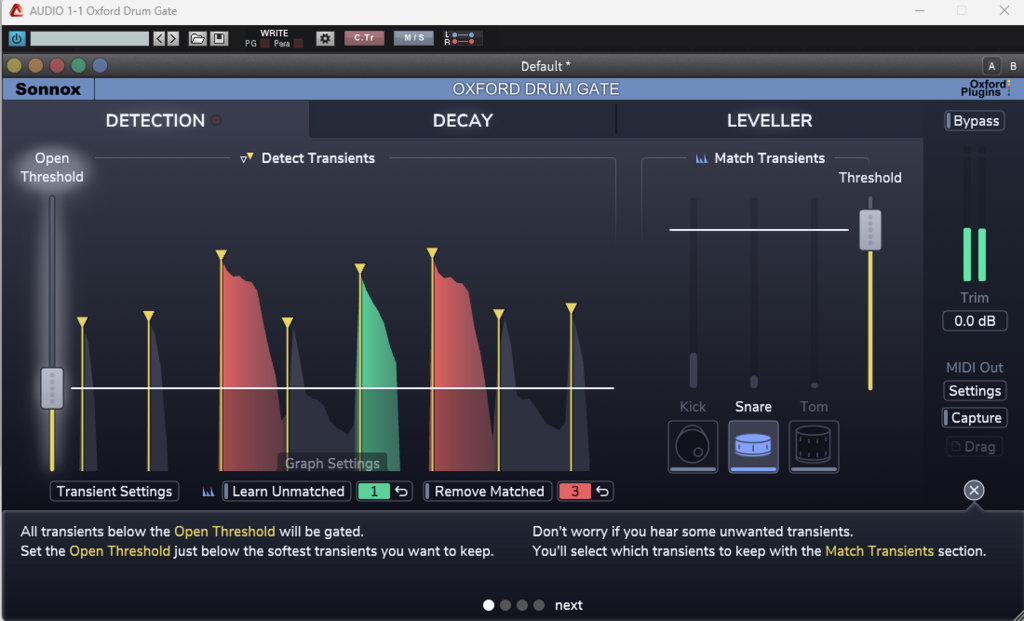The width and height of the screenshot is (1024, 621).
Task: Open Transient Settings panel
Action: coord(114,491)
